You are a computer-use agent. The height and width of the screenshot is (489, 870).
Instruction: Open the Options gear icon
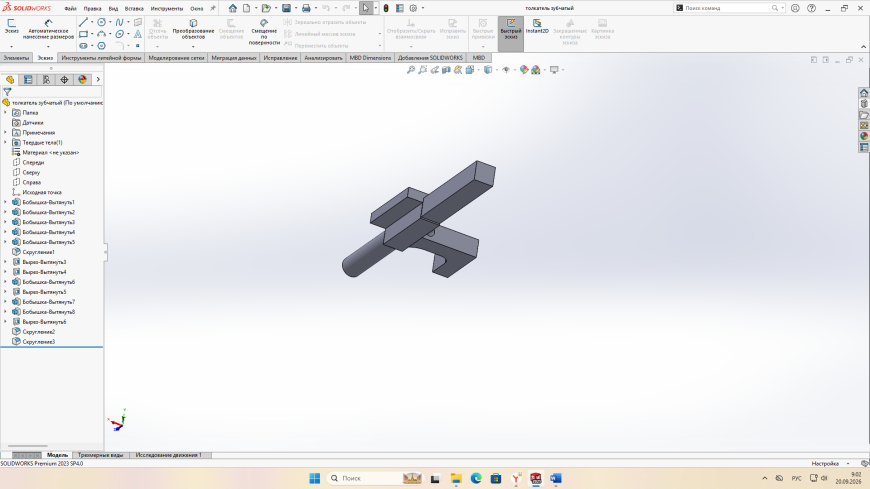pos(413,8)
